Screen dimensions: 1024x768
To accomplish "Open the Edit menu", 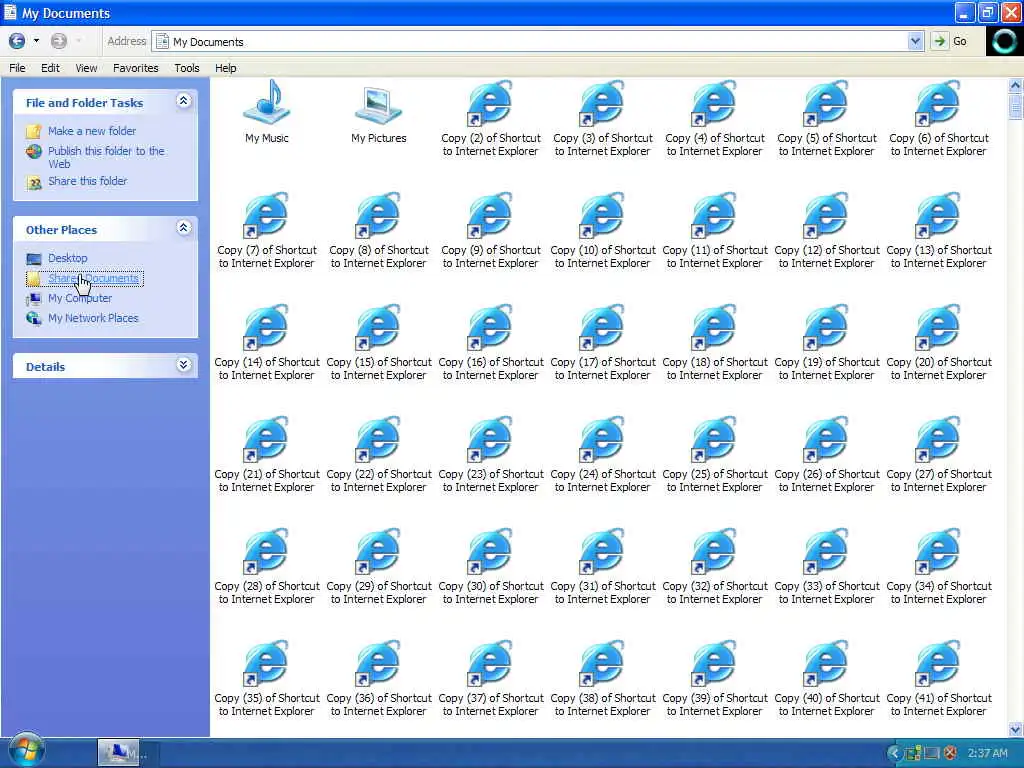I will (x=50, y=68).
